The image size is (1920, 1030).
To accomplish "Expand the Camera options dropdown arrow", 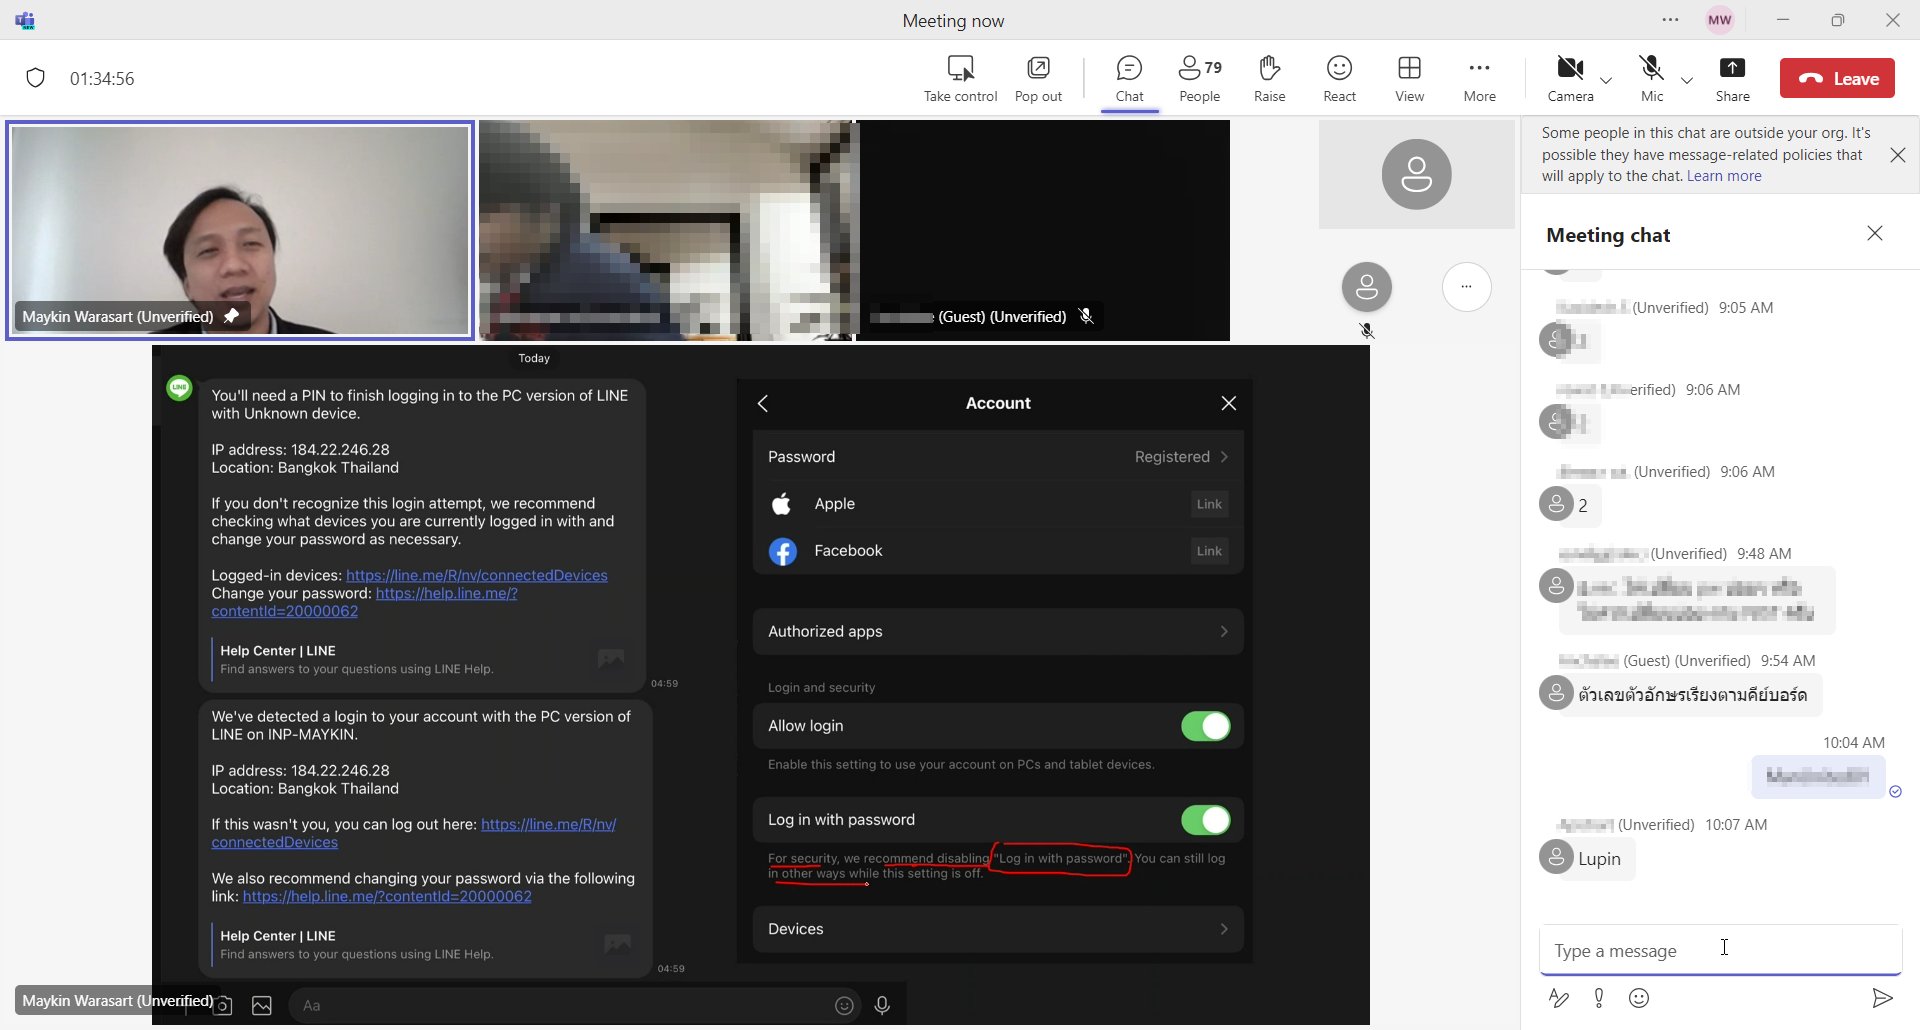I will pyautogui.click(x=1606, y=80).
